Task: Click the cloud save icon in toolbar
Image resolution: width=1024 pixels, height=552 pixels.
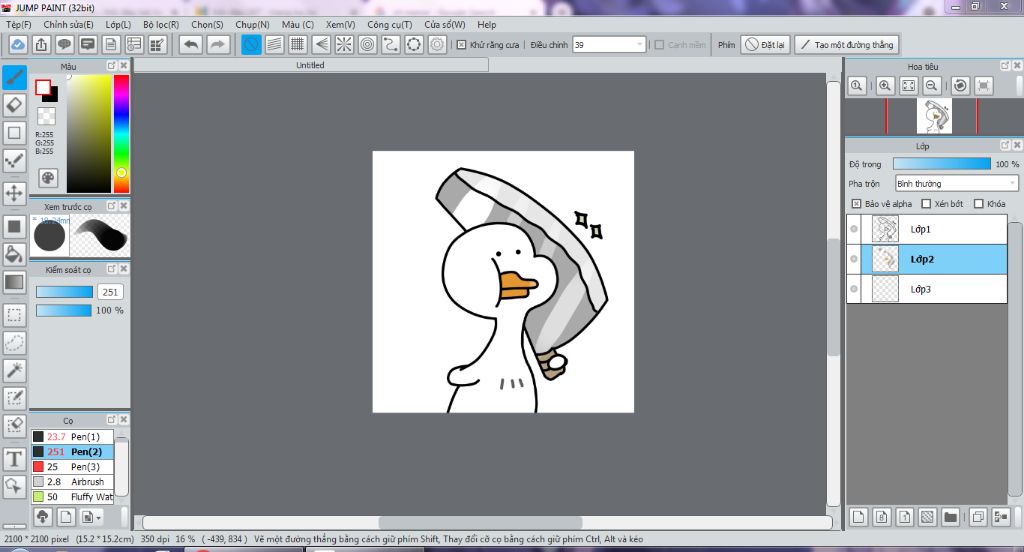Action: coord(18,44)
